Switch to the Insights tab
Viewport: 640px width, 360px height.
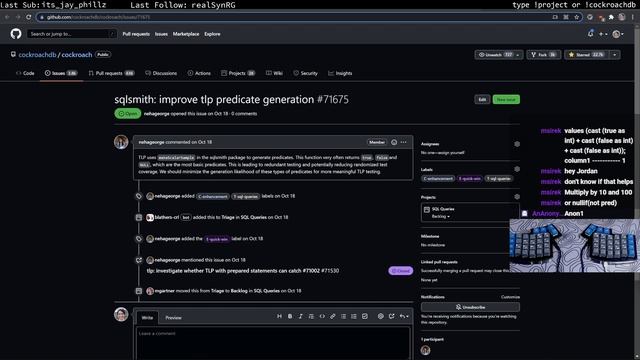tap(340, 73)
